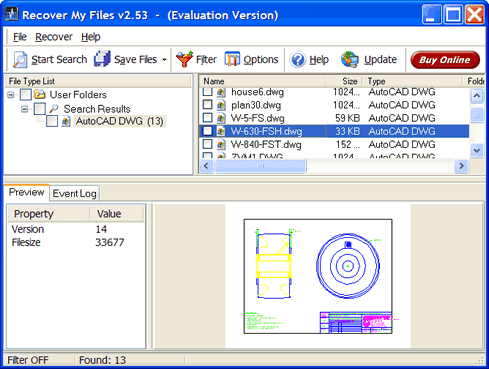Click the User Folders folder icon
The width and height of the screenshot is (489, 369).
point(40,94)
